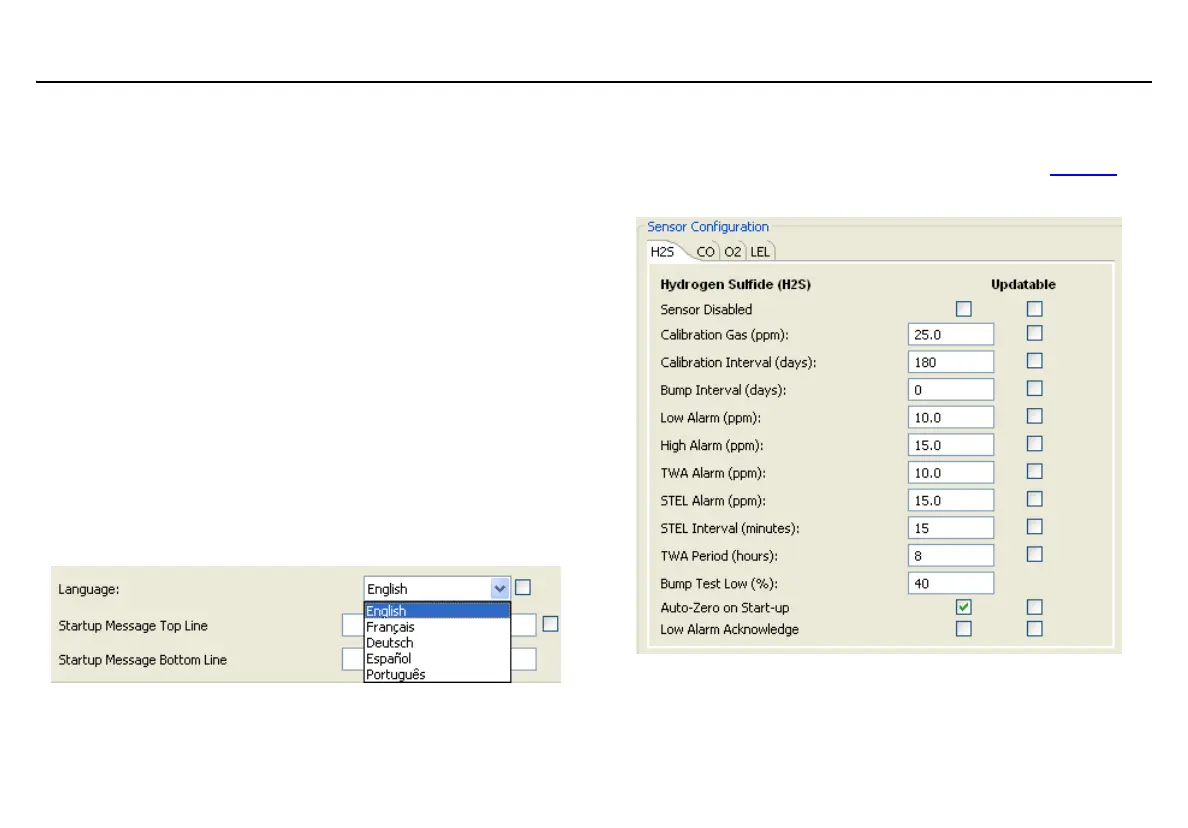Select English in language list
The width and height of the screenshot is (1188, 828).
point(436,611)
